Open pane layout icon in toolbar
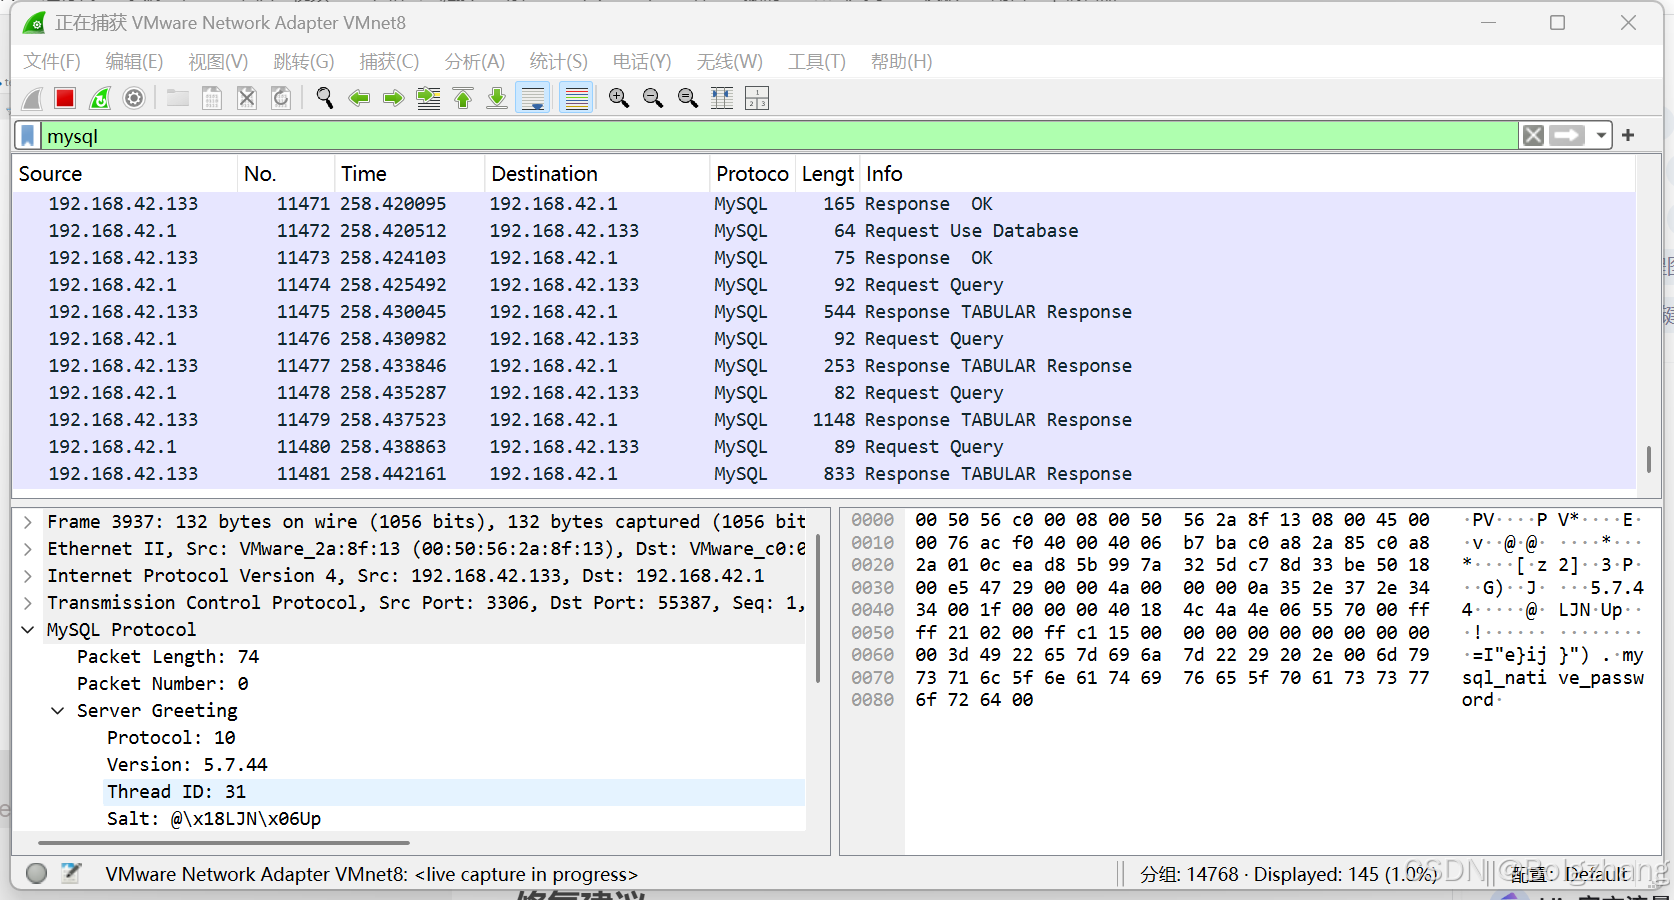Image resolution: width=1674 pixels, height=900 pixels. 757,98
